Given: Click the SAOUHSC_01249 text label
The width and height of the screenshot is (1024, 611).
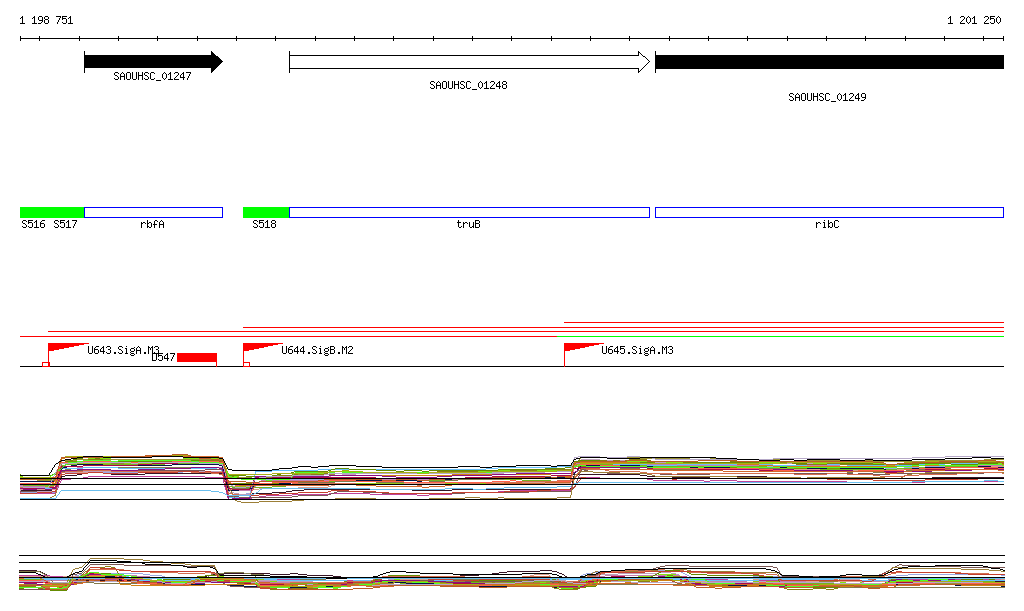Looking at the screenshot, I should coord(827,98).
